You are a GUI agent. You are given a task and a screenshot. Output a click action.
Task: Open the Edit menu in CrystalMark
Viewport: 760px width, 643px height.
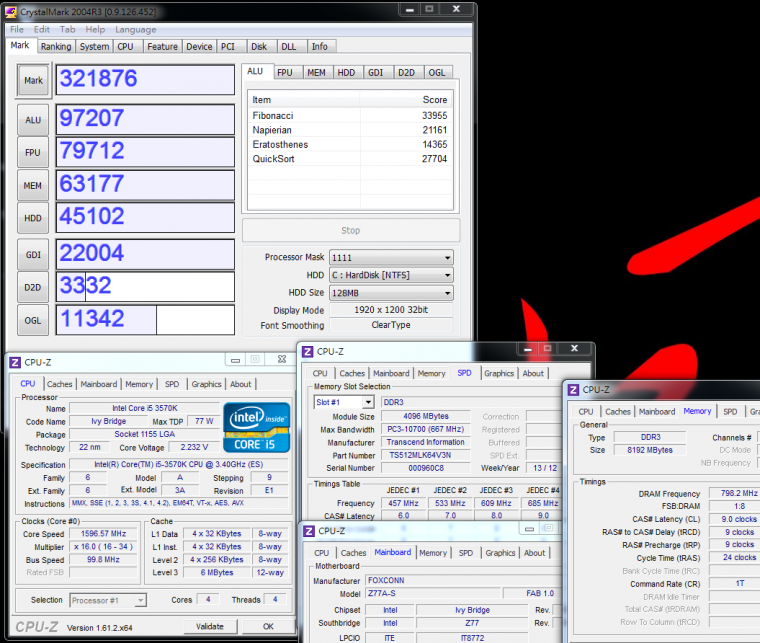tap(42, 30)
